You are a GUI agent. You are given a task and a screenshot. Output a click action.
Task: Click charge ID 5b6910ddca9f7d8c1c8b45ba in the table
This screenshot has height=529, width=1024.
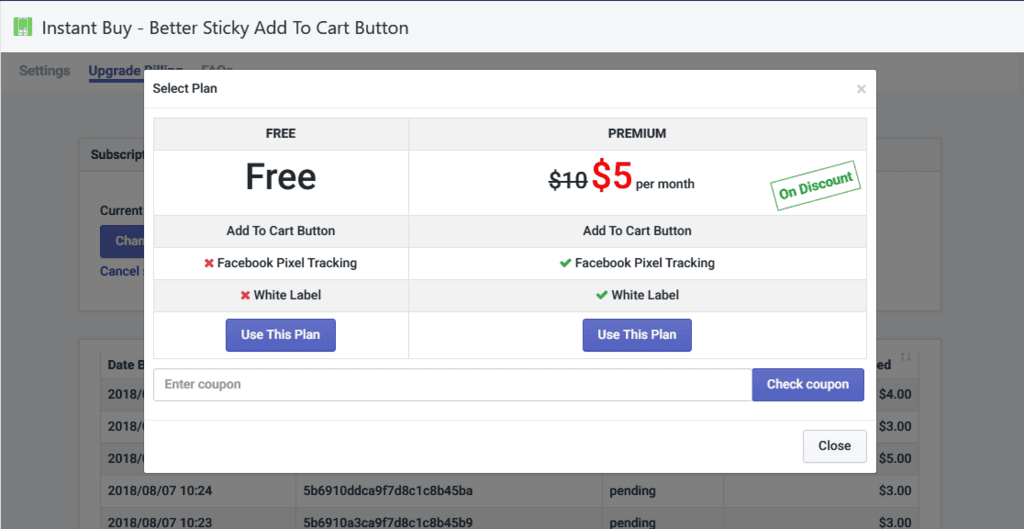tap(388, 490)
